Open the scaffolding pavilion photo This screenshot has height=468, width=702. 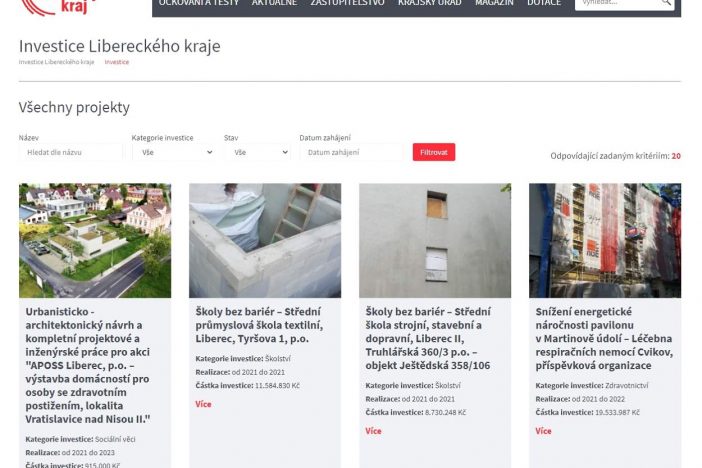click(x=605, y=240)
